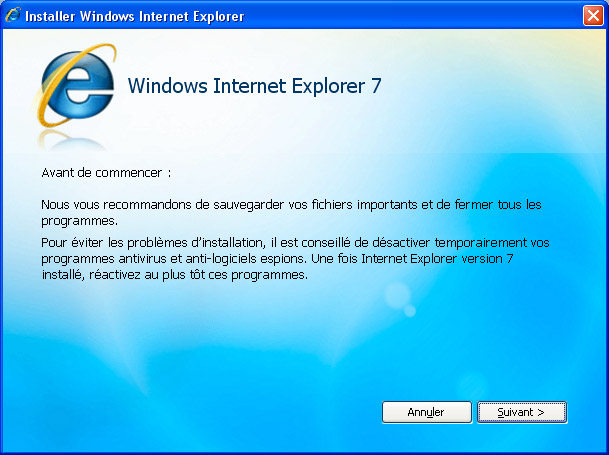Click the empty blue title bar area
The image size is (609, 455).
tap(412, 16)
